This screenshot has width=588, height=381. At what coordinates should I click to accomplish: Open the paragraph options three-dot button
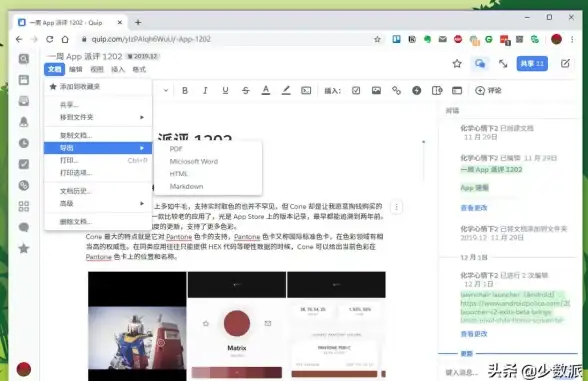[x=396, y=207]
